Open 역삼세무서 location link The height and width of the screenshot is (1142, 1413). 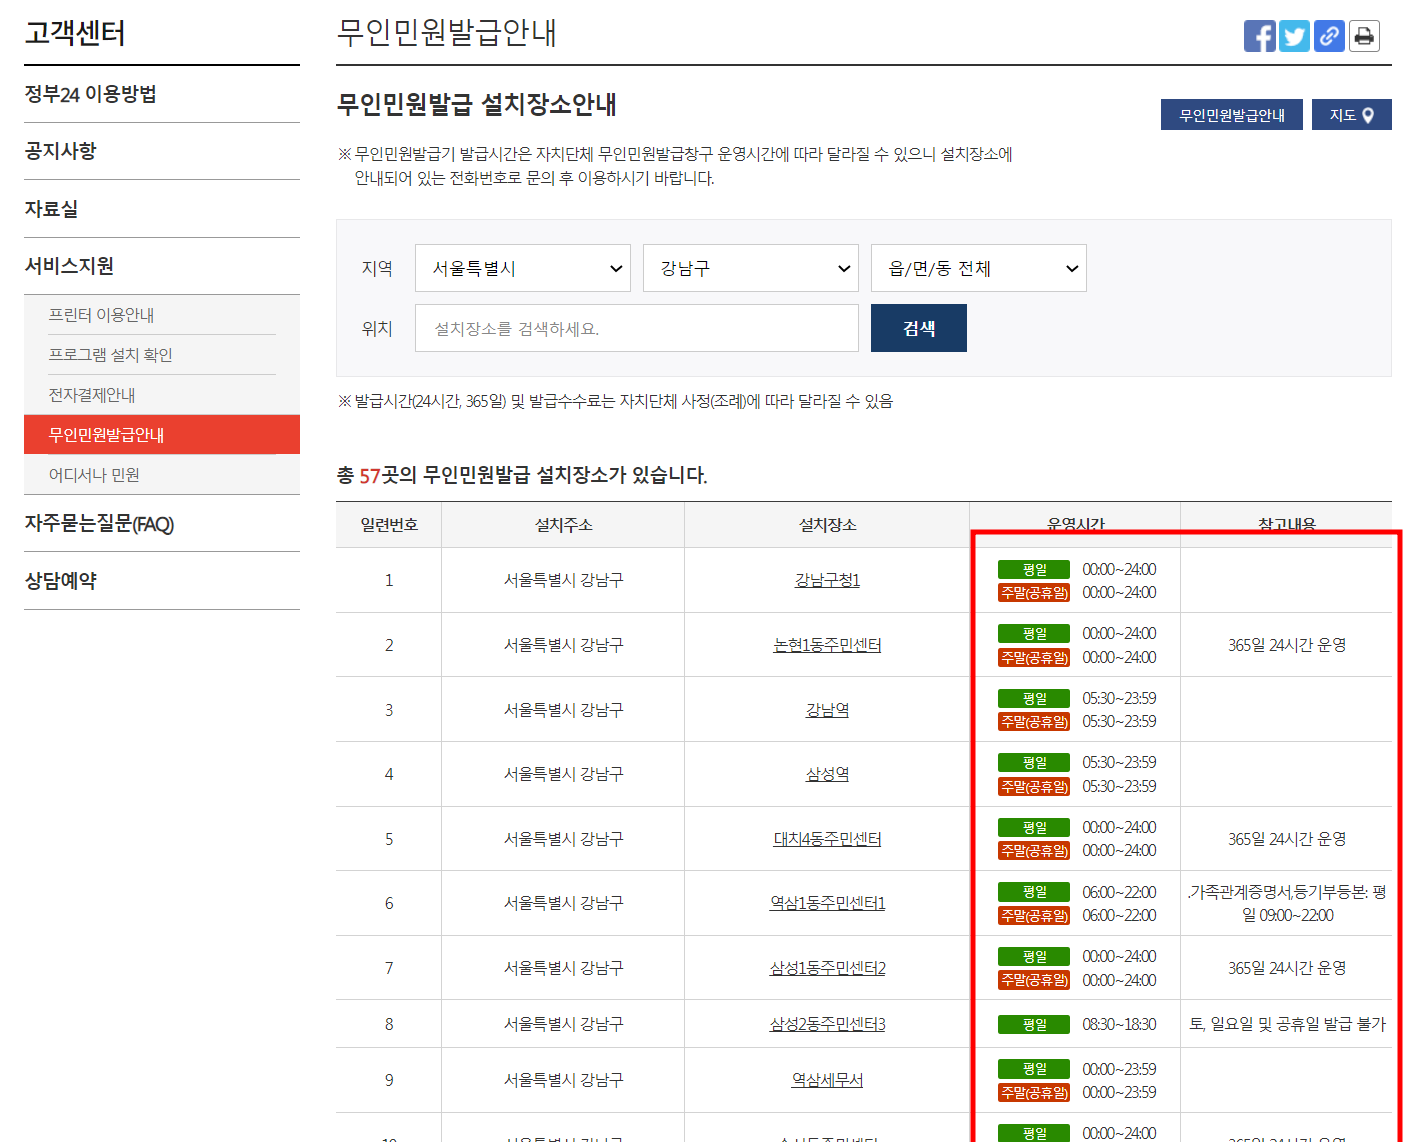coord(827,1080)
